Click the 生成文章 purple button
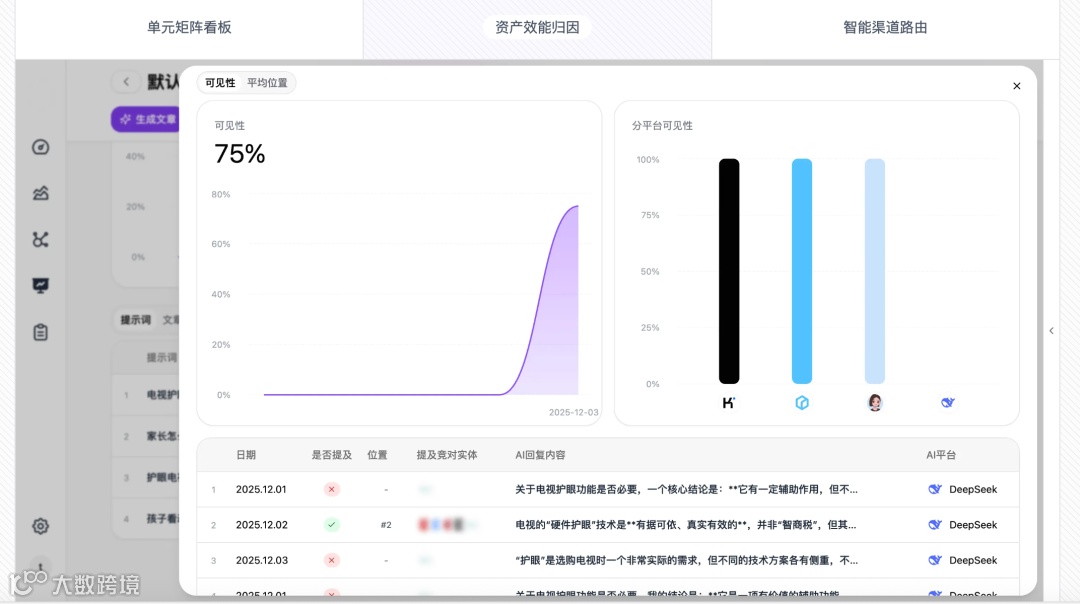 pyautogui.click(x=146, y=119)
